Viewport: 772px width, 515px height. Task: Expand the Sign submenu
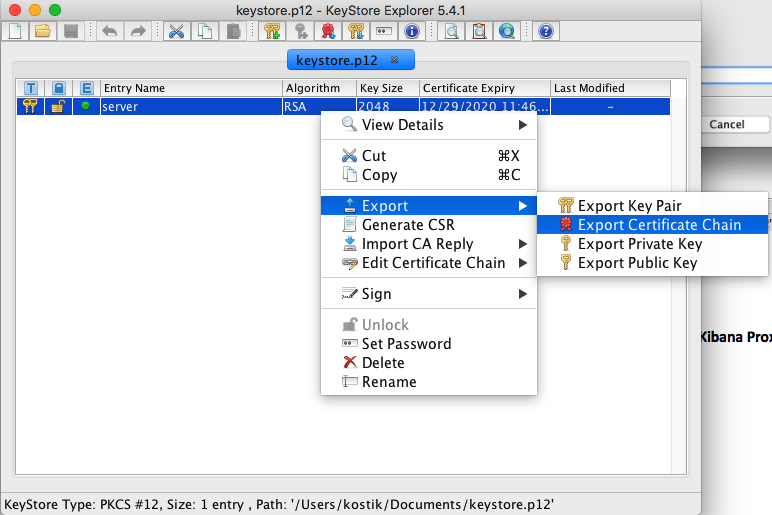click(x=428, y=294)
